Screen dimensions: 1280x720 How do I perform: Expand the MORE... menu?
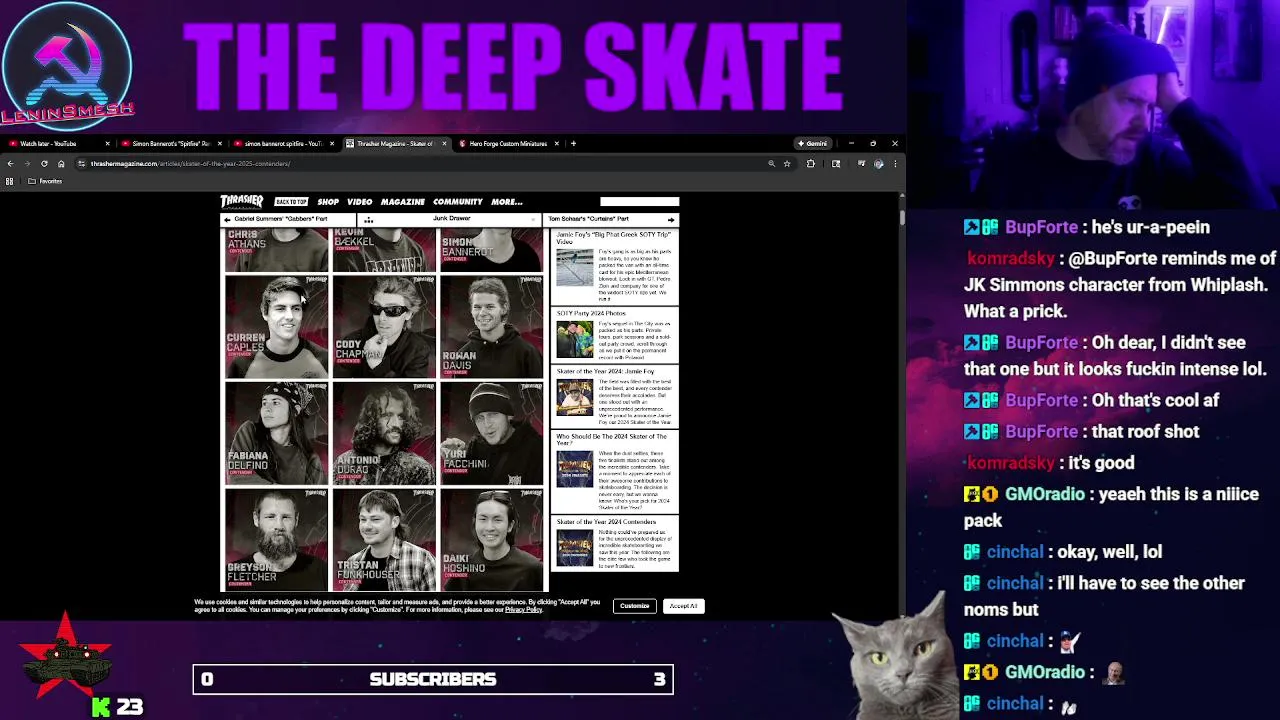[x=506, y=202]
